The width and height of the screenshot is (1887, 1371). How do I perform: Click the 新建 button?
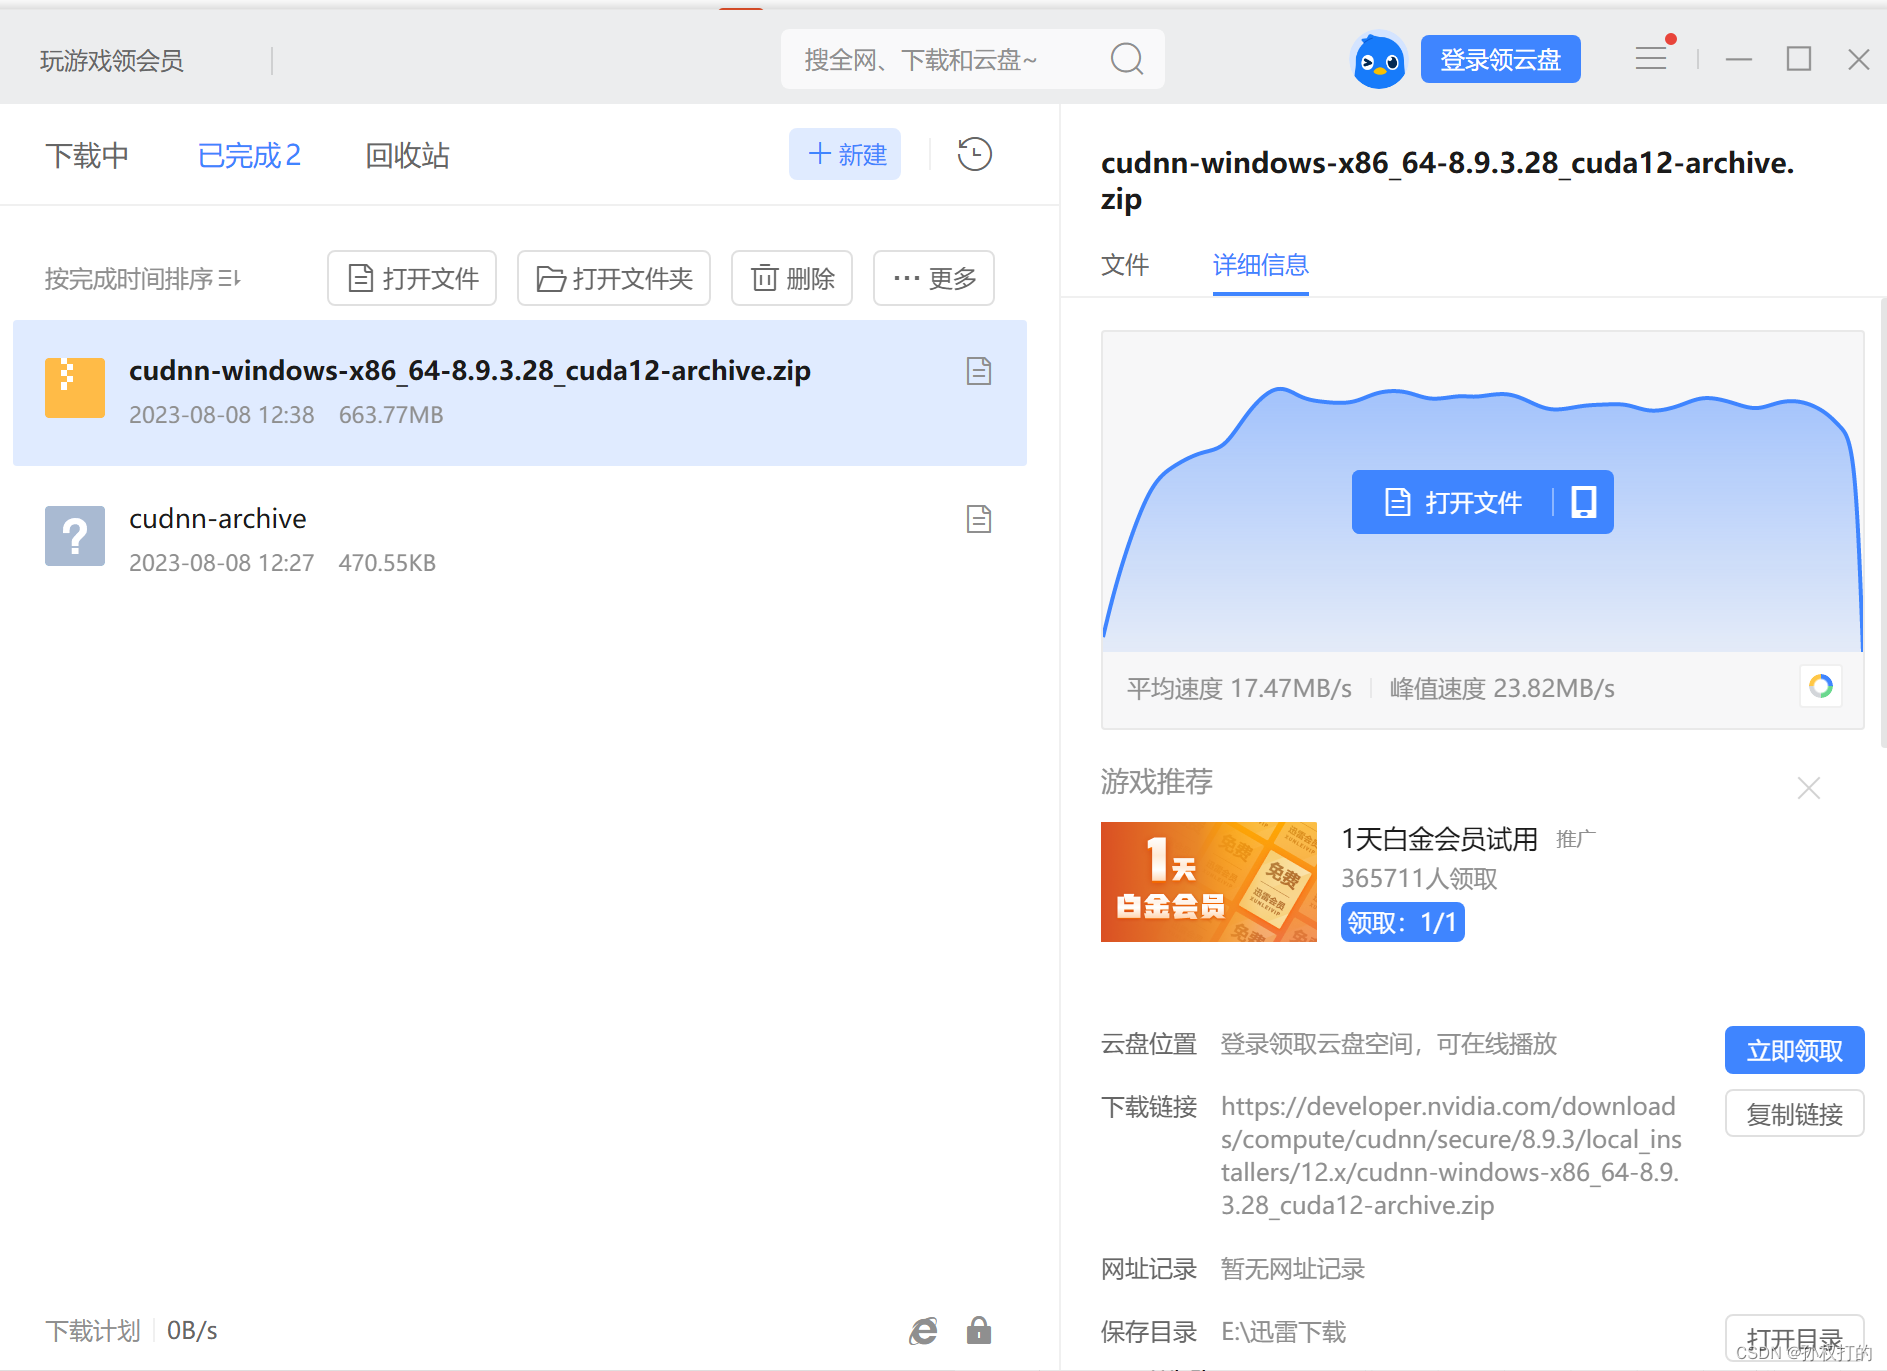pyautogui.click(x=845, y=154)
